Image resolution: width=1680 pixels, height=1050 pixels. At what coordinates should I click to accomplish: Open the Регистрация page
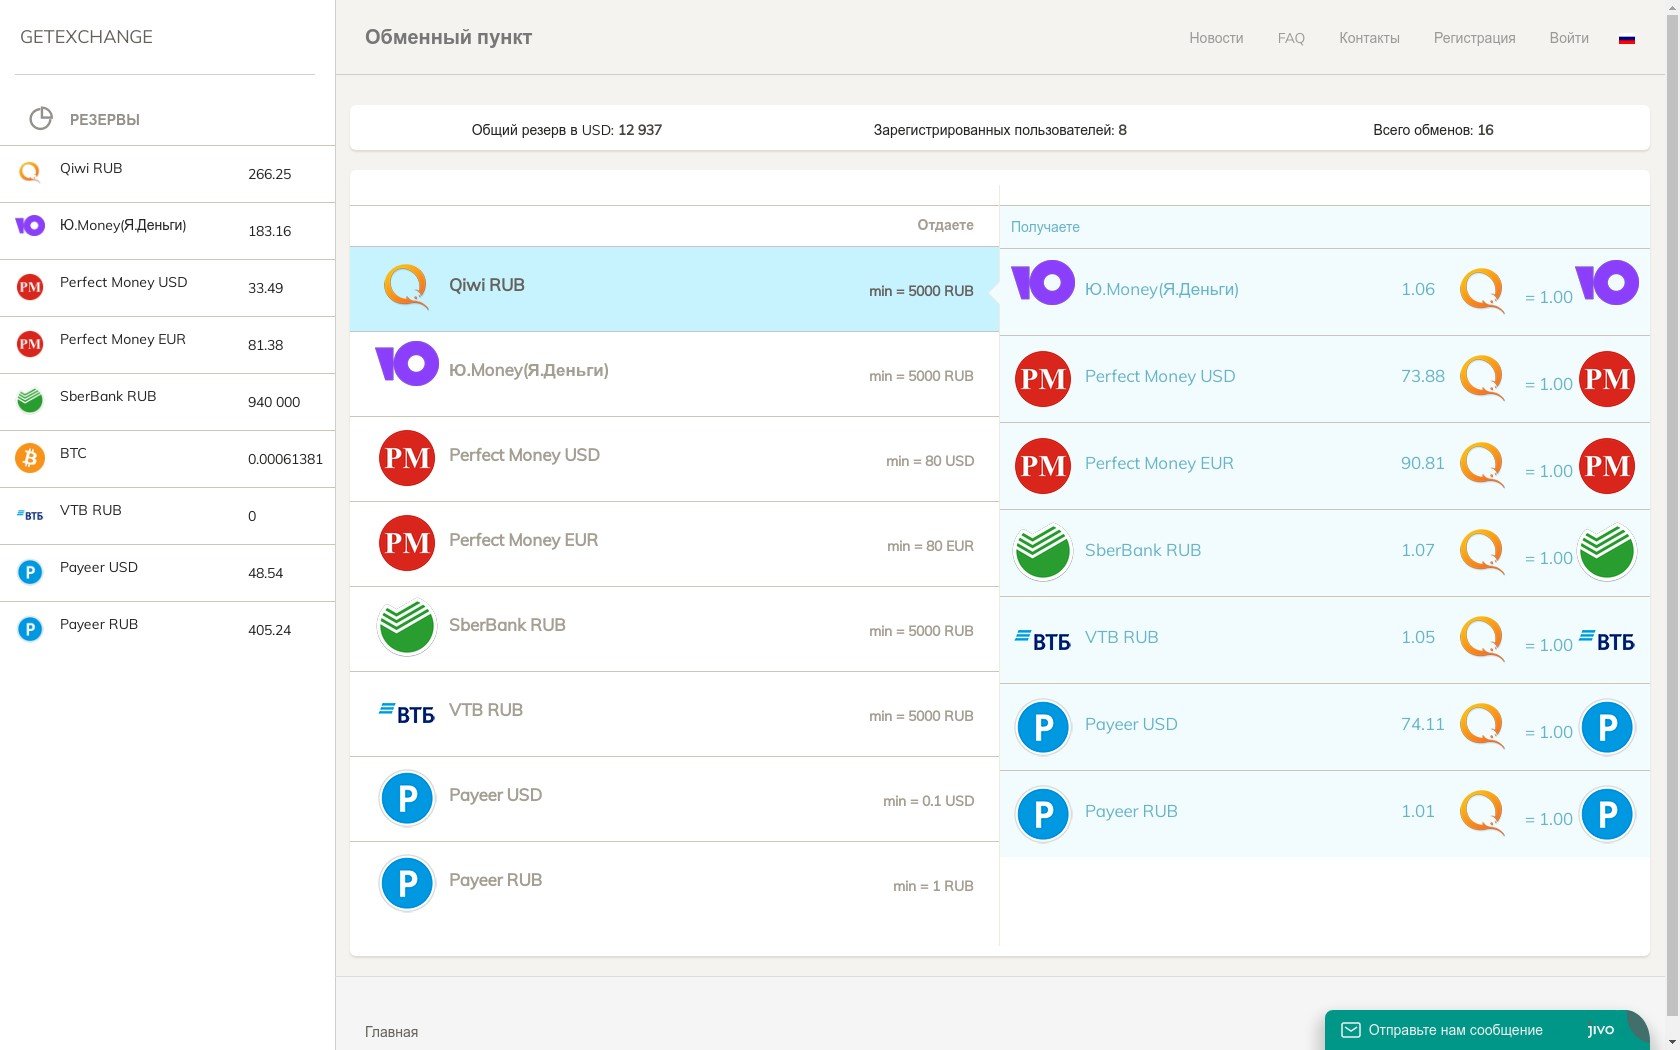(1474, 38)
